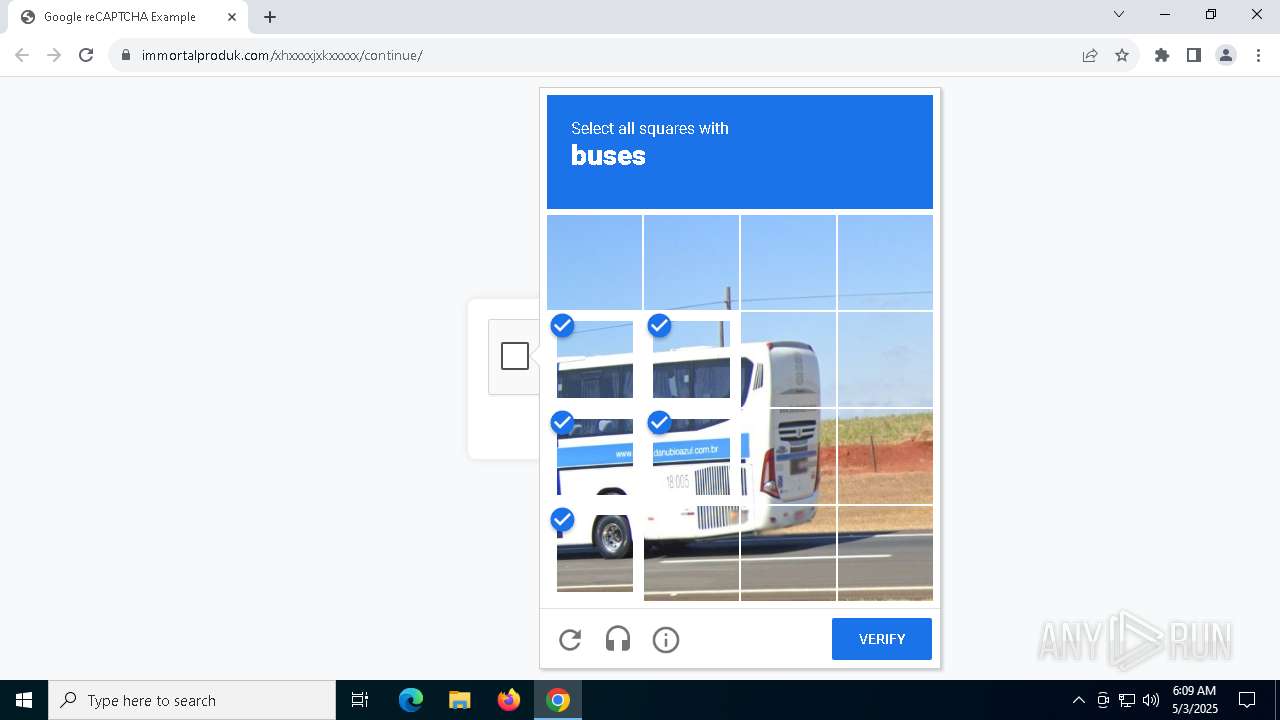Bookmark this tab with the star icon
The width and height of the screenshot is (1280, 720).
(1122, 55)
